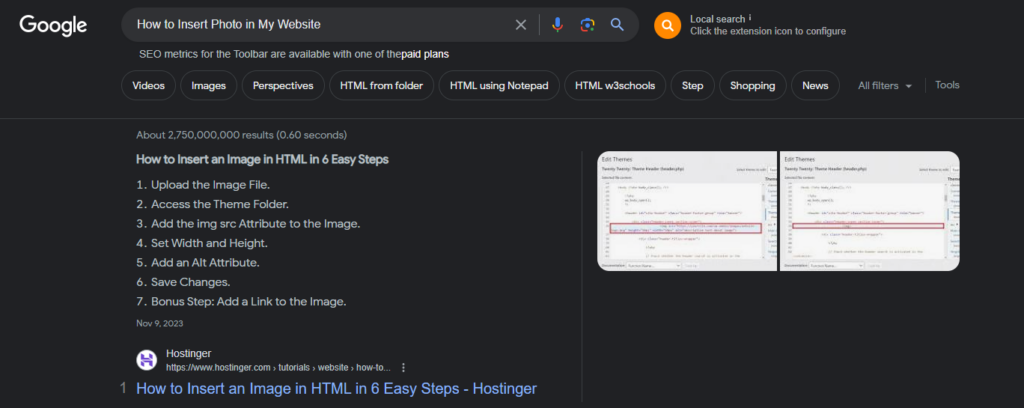
Task: Click 'Click the extension icon to configure' text
Action: point(768,31)
